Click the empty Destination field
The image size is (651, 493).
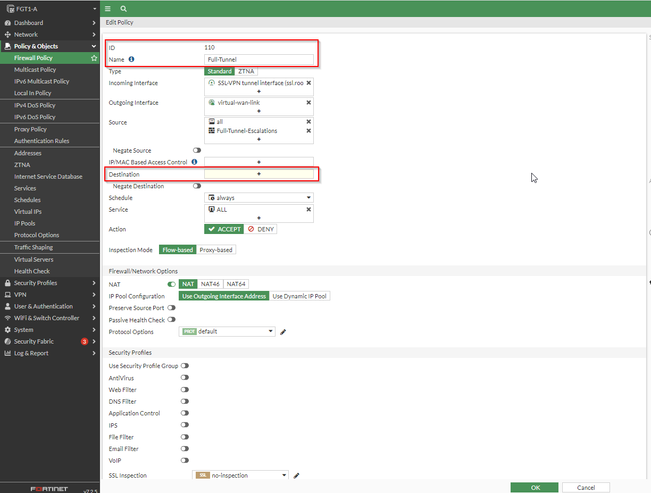pos(259,174)
